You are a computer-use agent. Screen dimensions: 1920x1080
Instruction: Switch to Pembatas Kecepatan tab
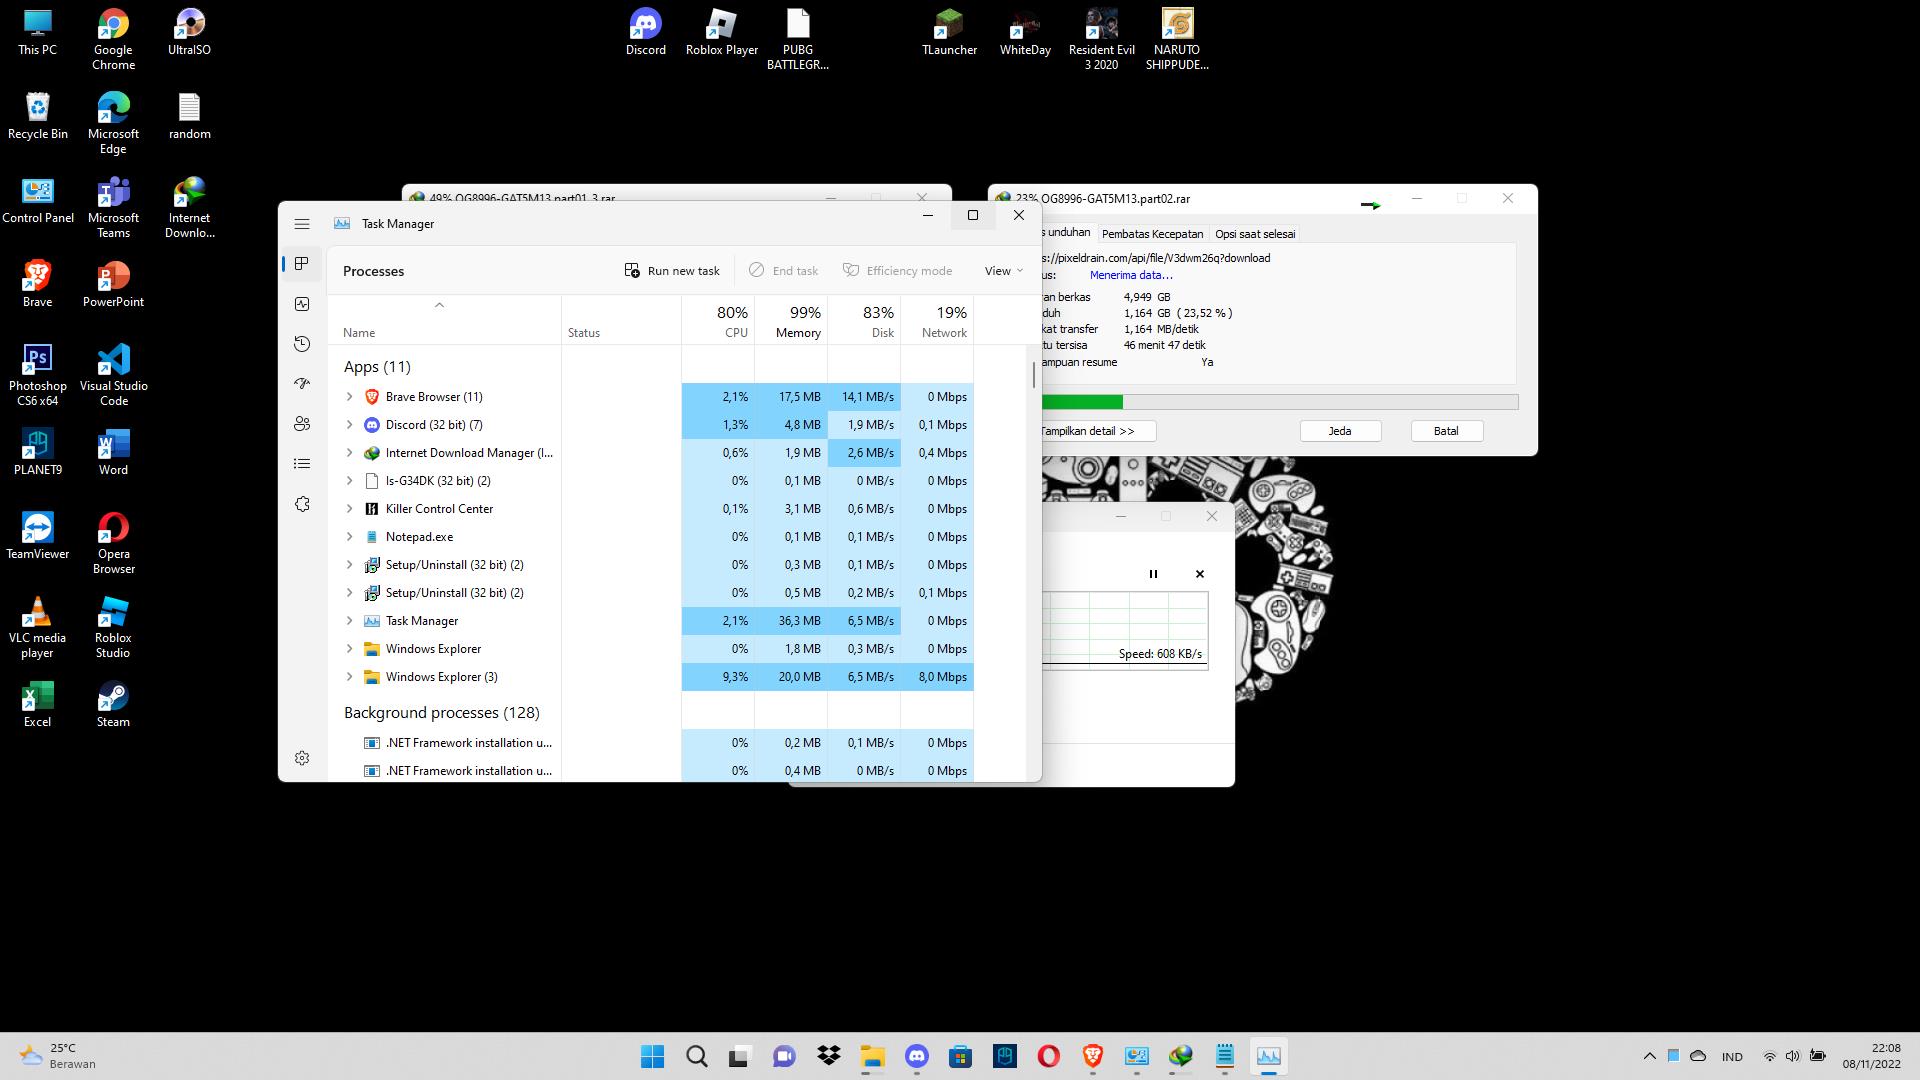(1152, 234)
